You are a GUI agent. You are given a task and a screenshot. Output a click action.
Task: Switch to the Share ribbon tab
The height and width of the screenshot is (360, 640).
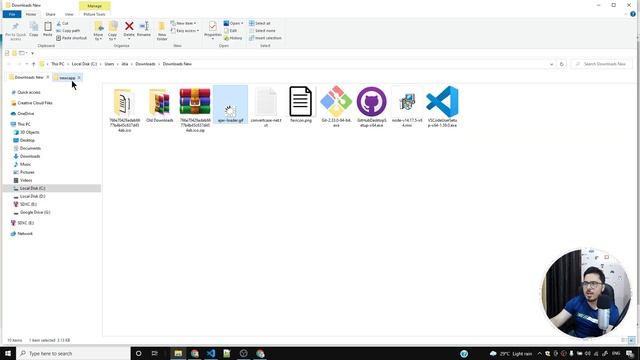click(50, 14)
